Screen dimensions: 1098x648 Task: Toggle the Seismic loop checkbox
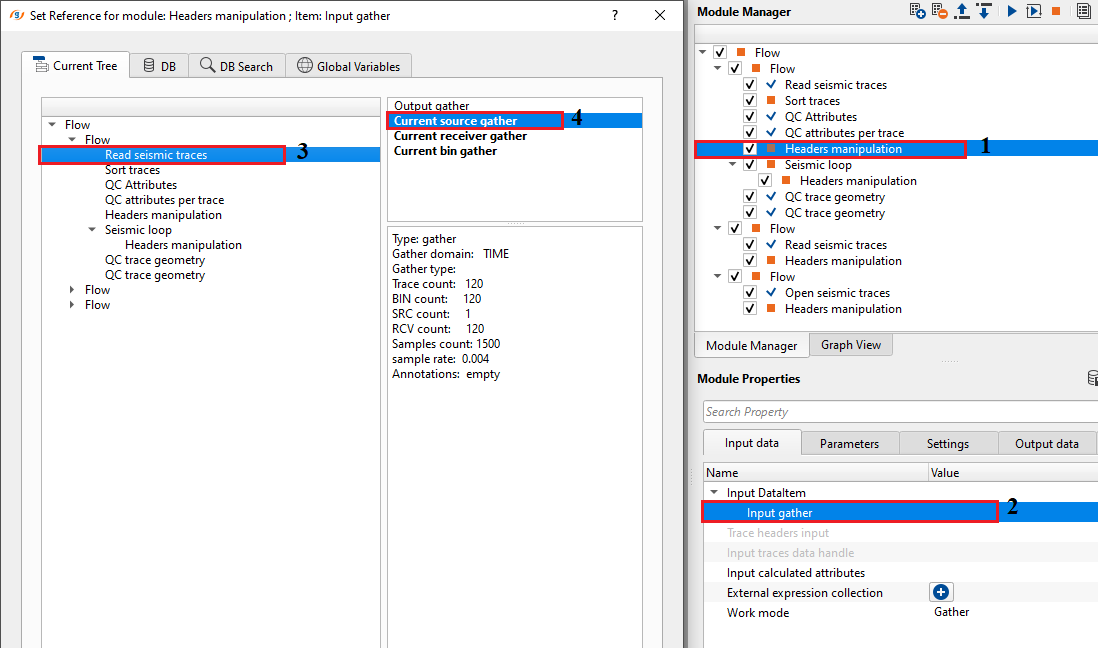pos(750,165)
